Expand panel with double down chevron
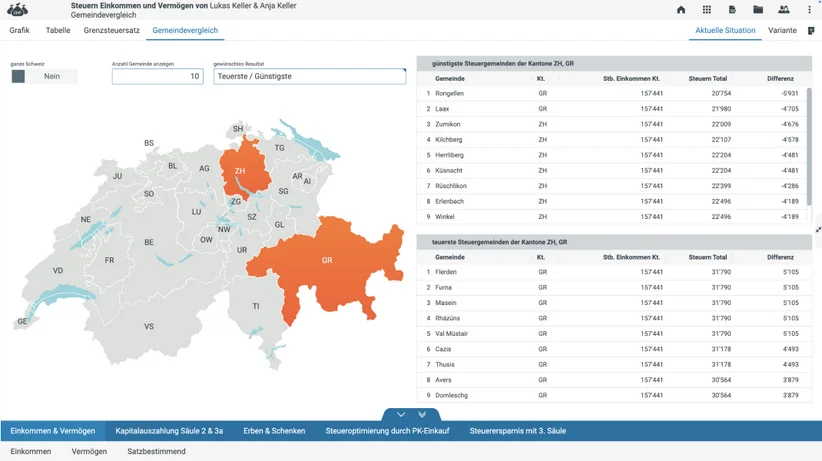The height and width of the screenshot is (461, 822). tap(422, 414)
